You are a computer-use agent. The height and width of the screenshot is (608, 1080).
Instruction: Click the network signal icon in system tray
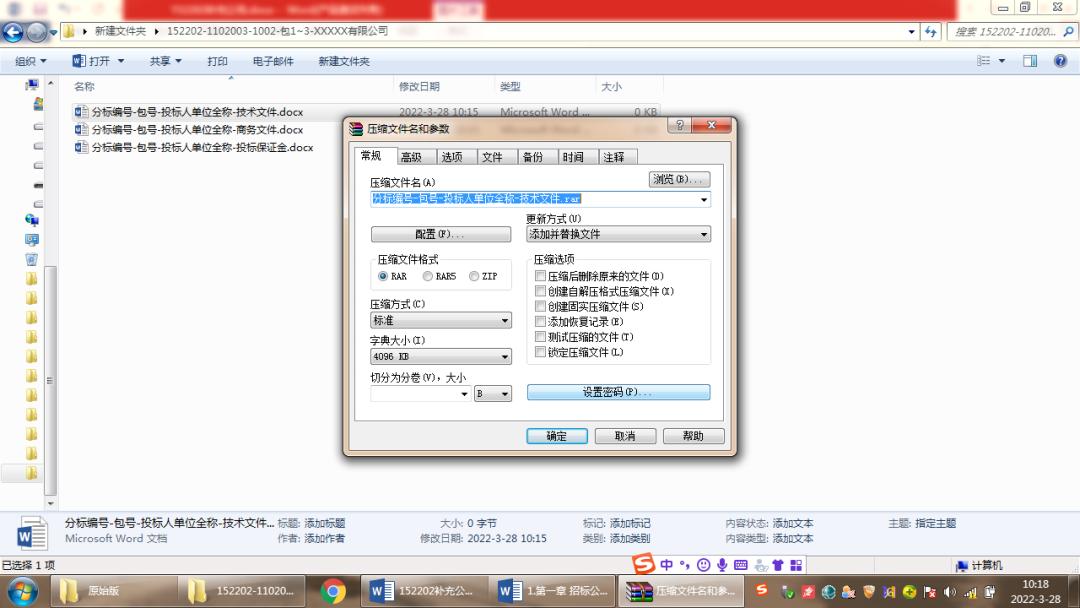[x=970, y=591]
